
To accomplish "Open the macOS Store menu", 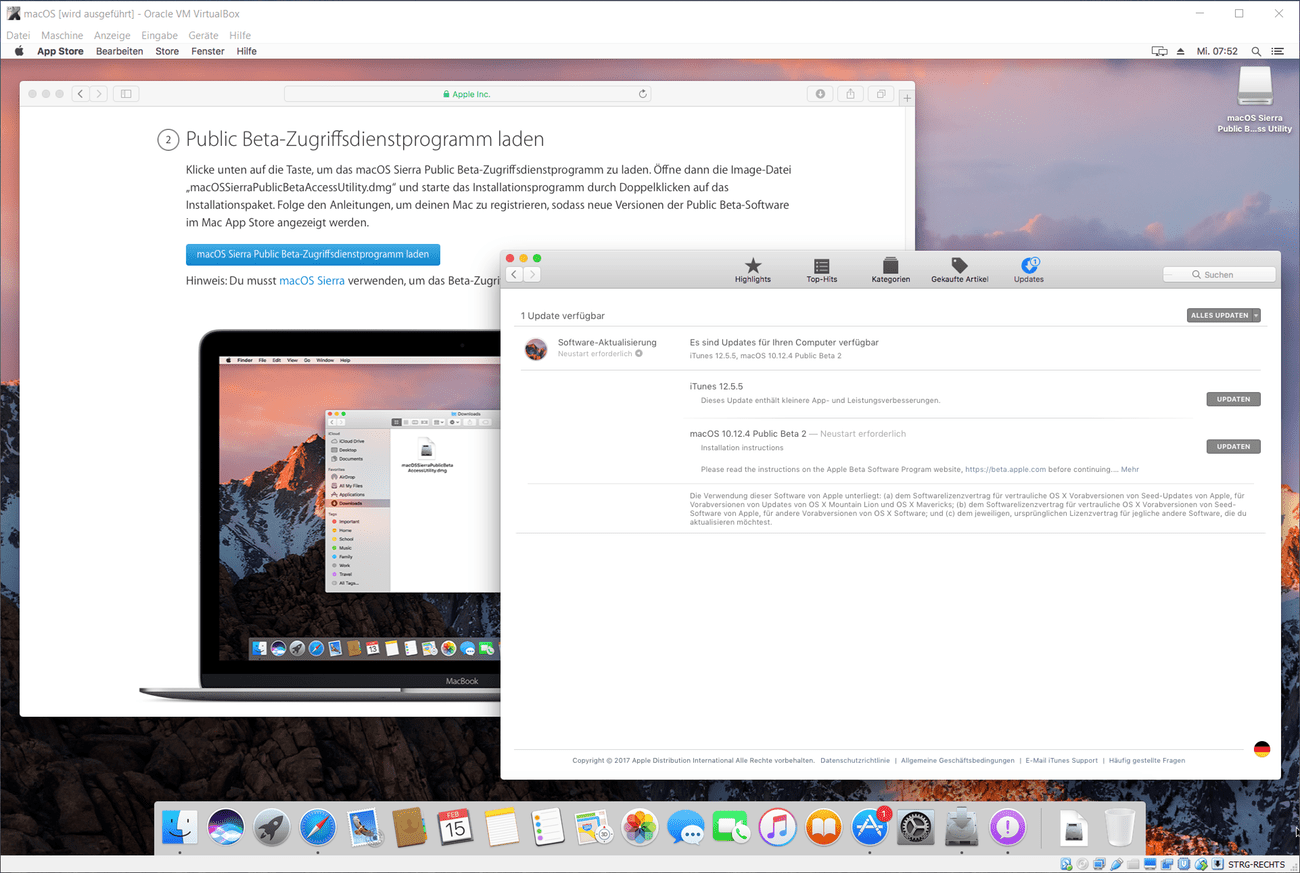I will coord(167,51).
